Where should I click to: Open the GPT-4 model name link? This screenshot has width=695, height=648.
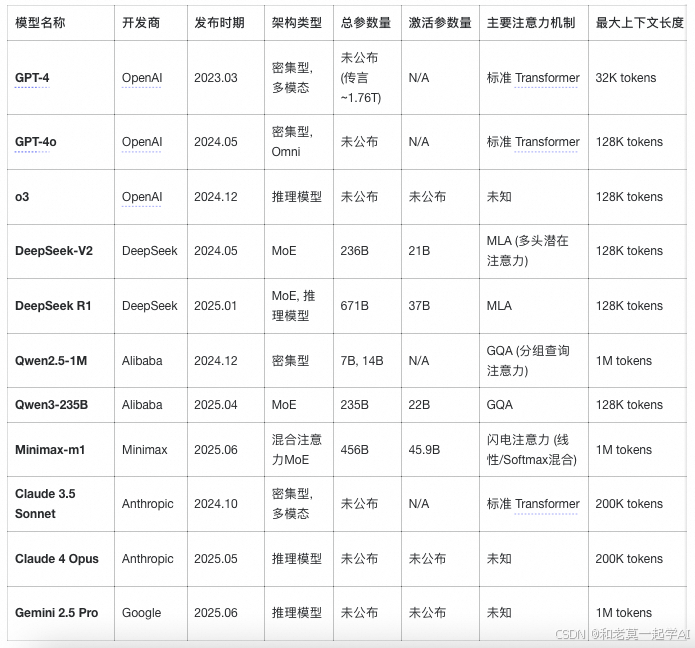coord(32,78)
